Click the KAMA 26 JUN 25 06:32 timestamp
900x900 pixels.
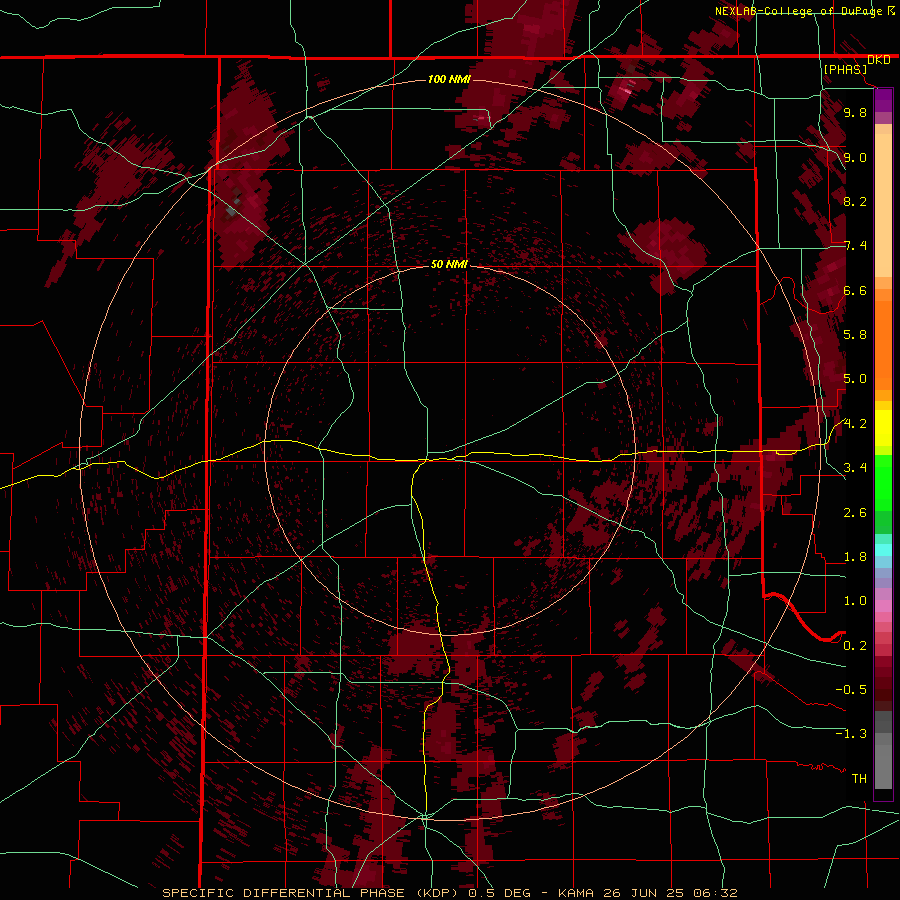[647, 893]
